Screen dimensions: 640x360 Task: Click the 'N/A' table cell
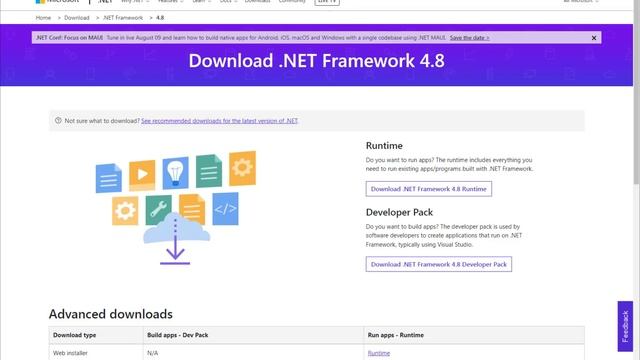[152, 353]
